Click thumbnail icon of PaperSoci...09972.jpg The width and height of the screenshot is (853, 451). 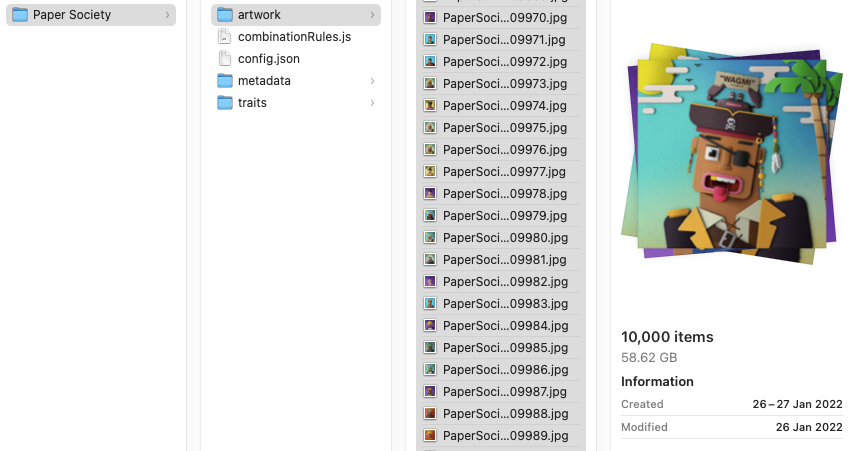pyautogui.click(x=430, y=61)
